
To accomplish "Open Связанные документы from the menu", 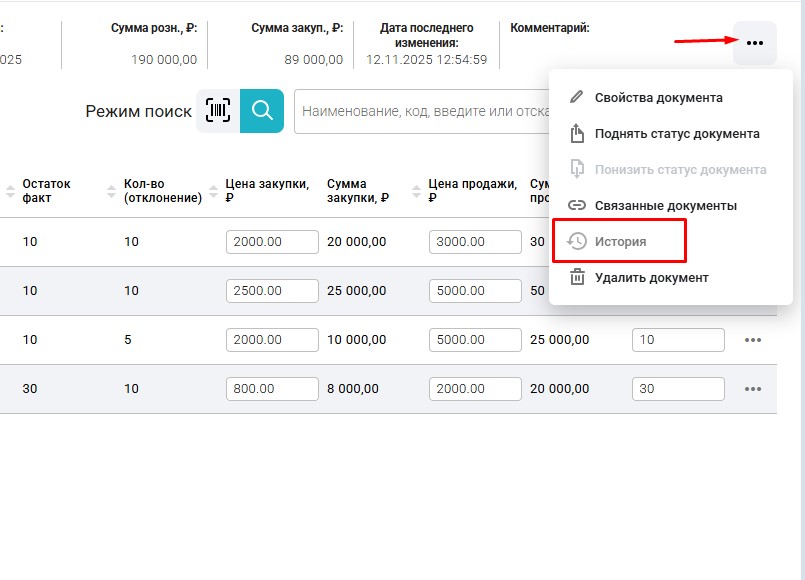I will pos(665,205).
